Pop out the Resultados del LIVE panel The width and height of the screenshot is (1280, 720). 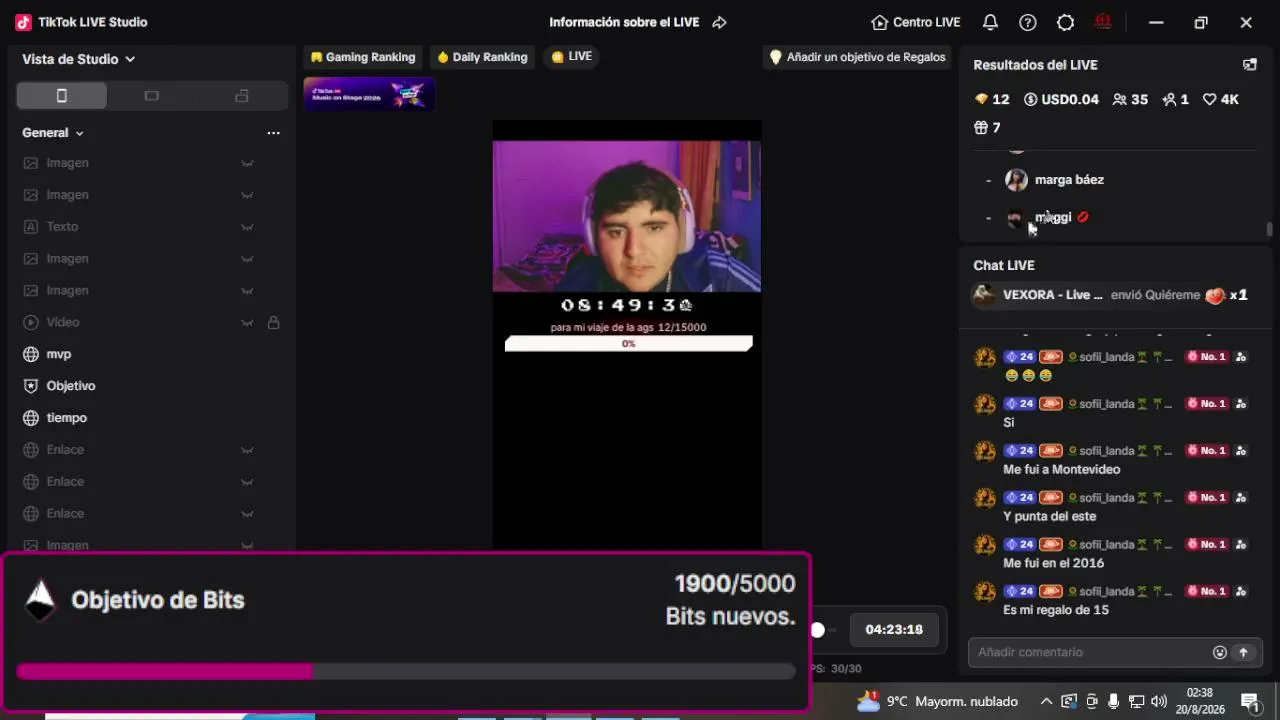[1250, 65]
